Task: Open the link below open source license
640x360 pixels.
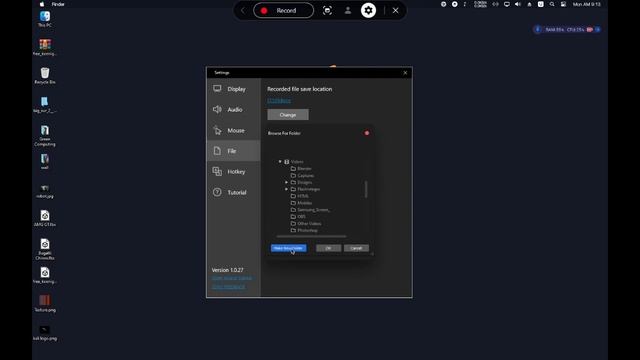Action: coord(229,286)
